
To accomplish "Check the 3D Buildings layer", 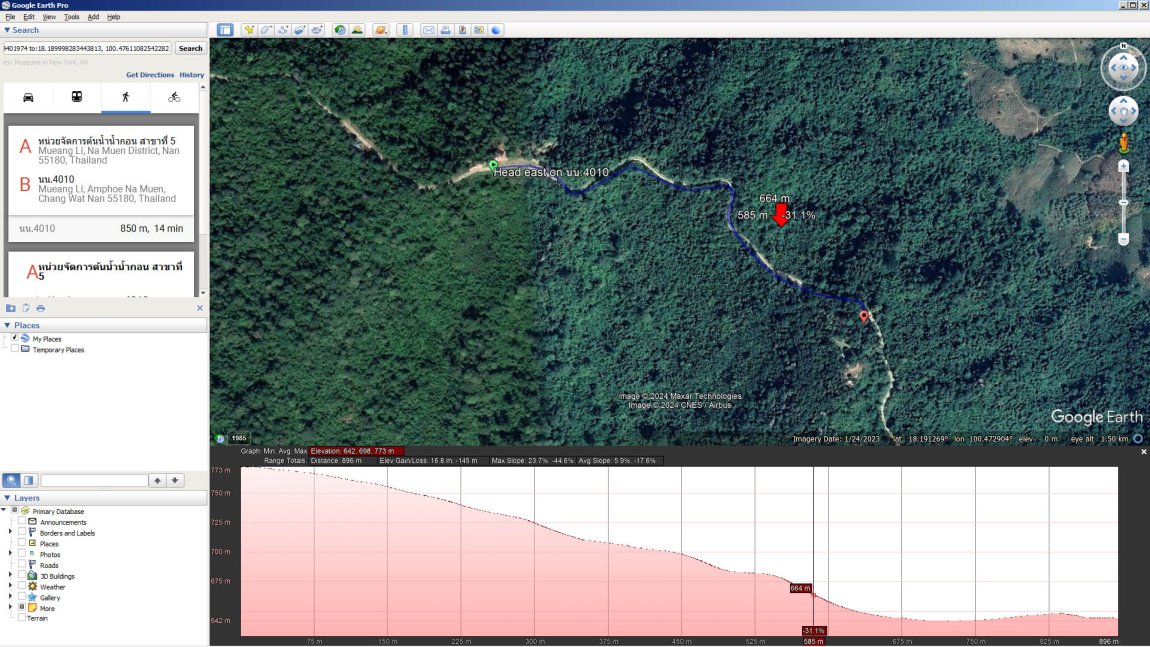I will pyautogui.click(x=21, y=576).
